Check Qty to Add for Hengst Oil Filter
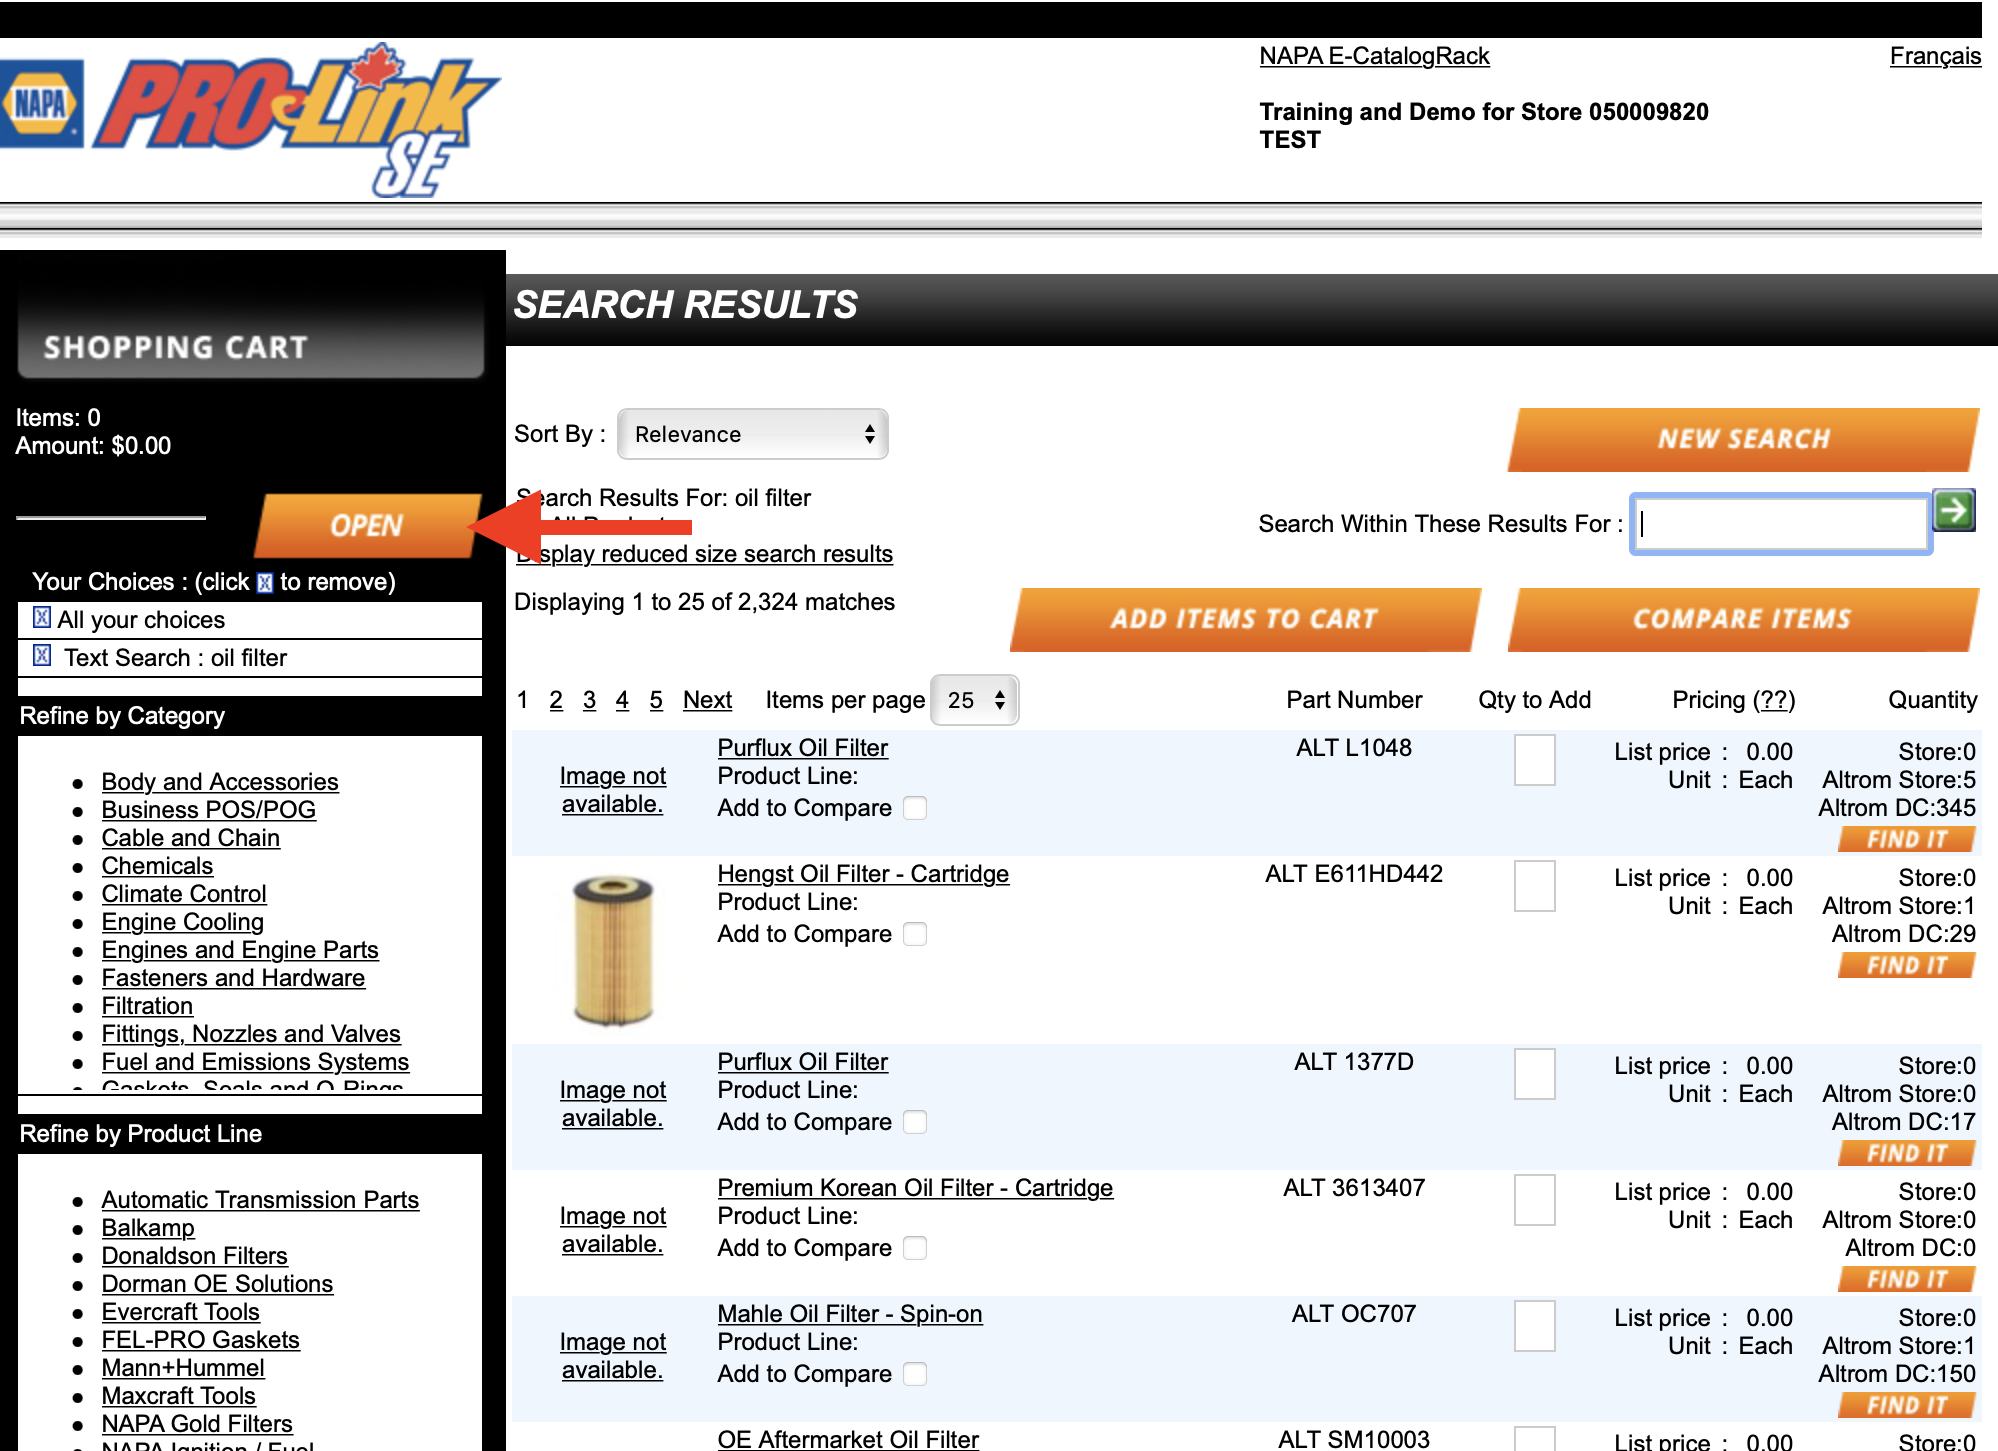1998x1451 pixels. coord(1535,887)
